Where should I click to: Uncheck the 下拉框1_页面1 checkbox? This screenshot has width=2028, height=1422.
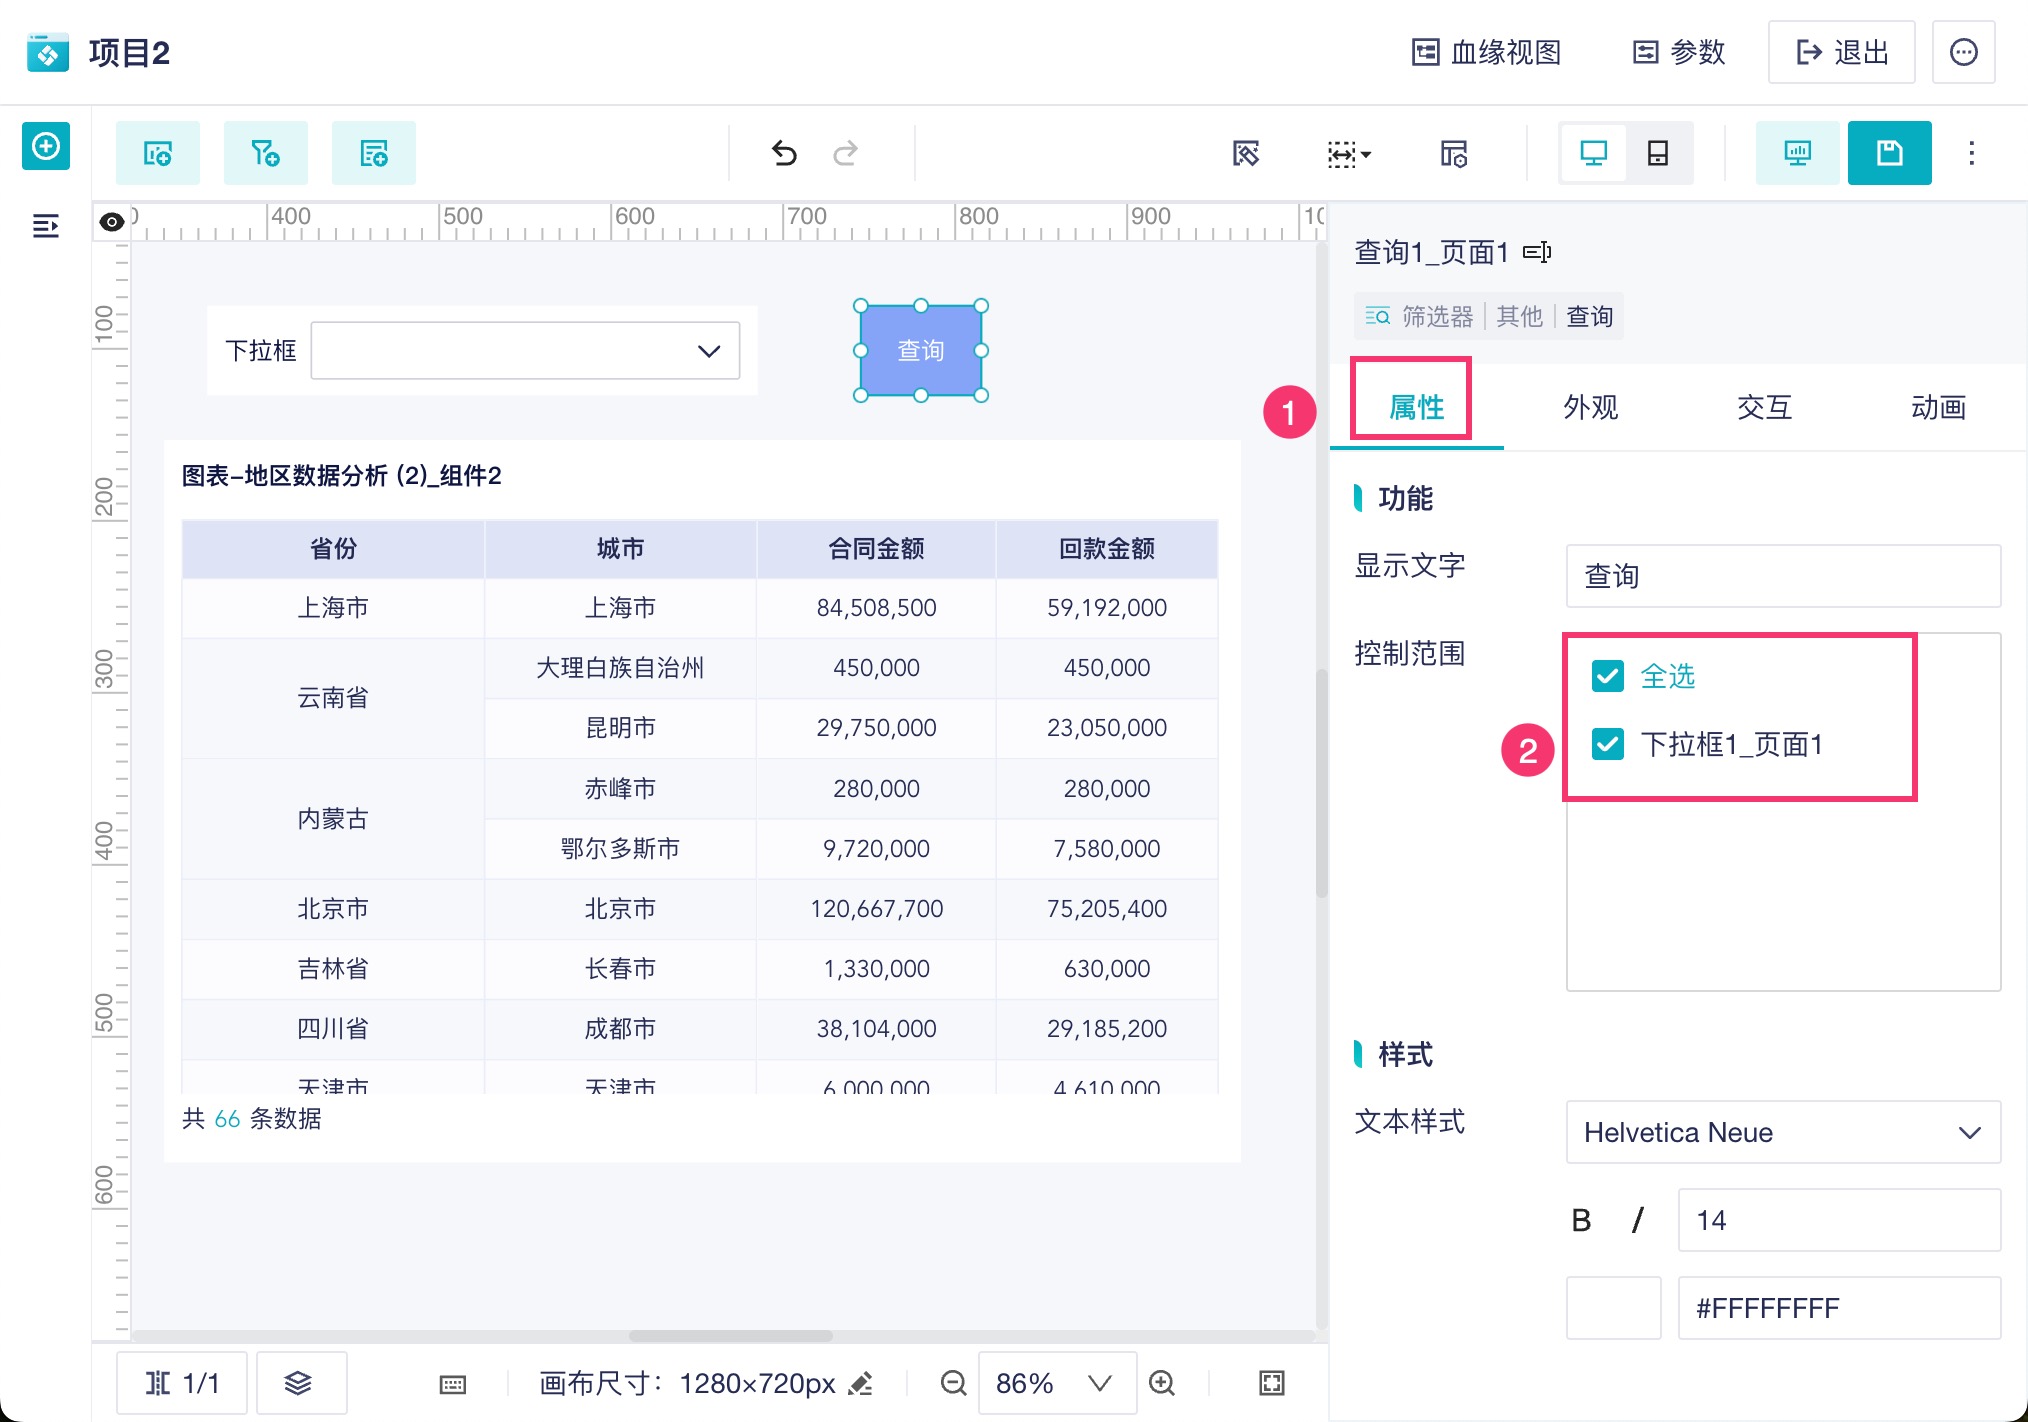[x=1607, y=744]
